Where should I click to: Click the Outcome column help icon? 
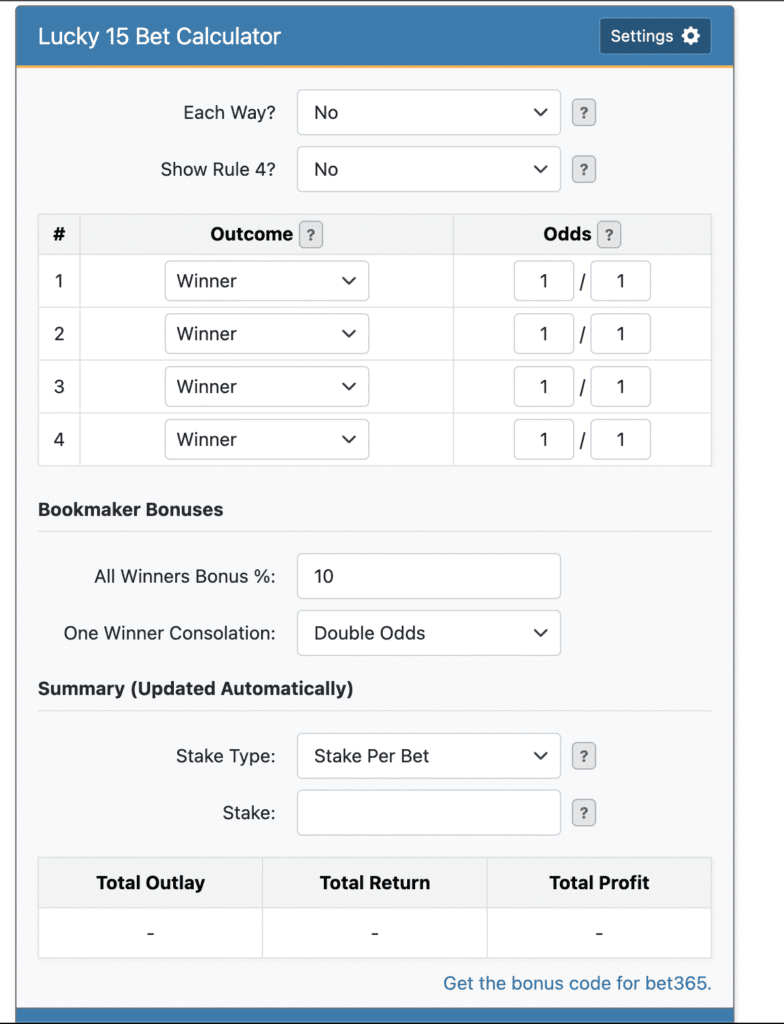(311, 235)
